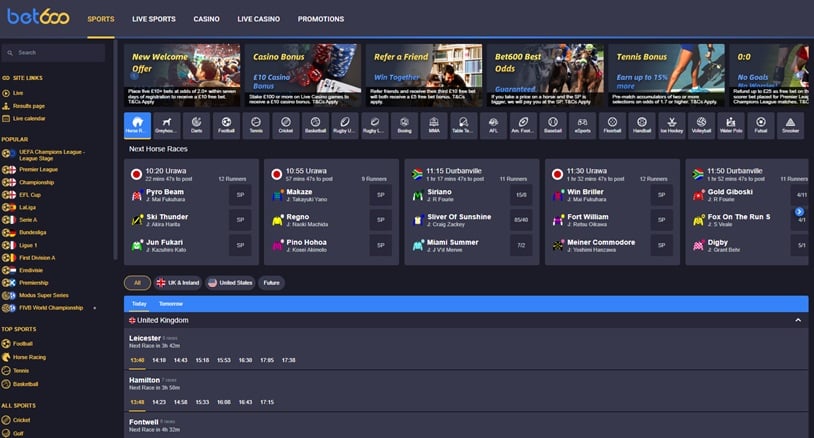Select the Greyhounds sport icon

(167, 125)
